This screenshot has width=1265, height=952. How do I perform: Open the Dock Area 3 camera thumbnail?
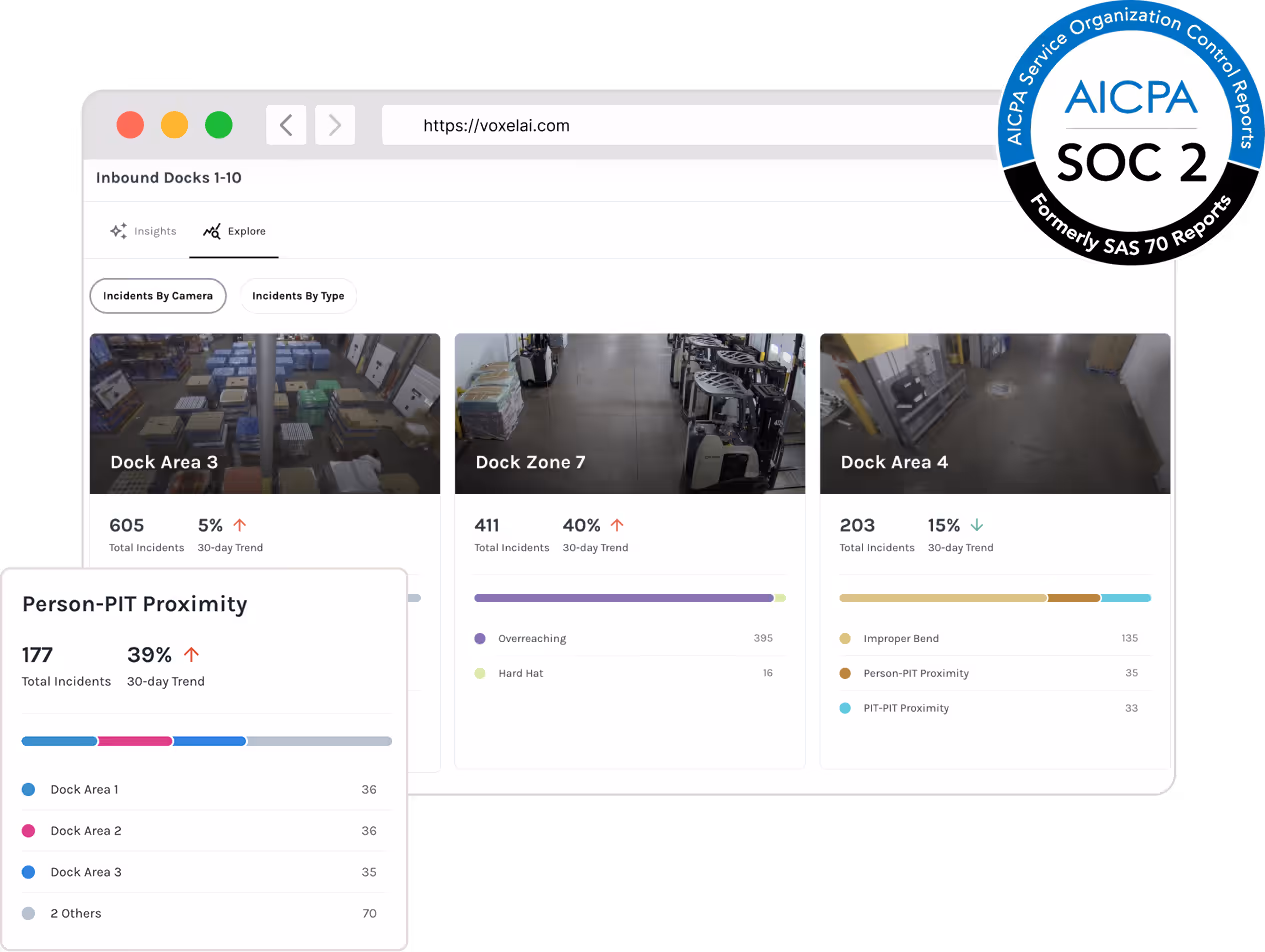tap(264, 413)
